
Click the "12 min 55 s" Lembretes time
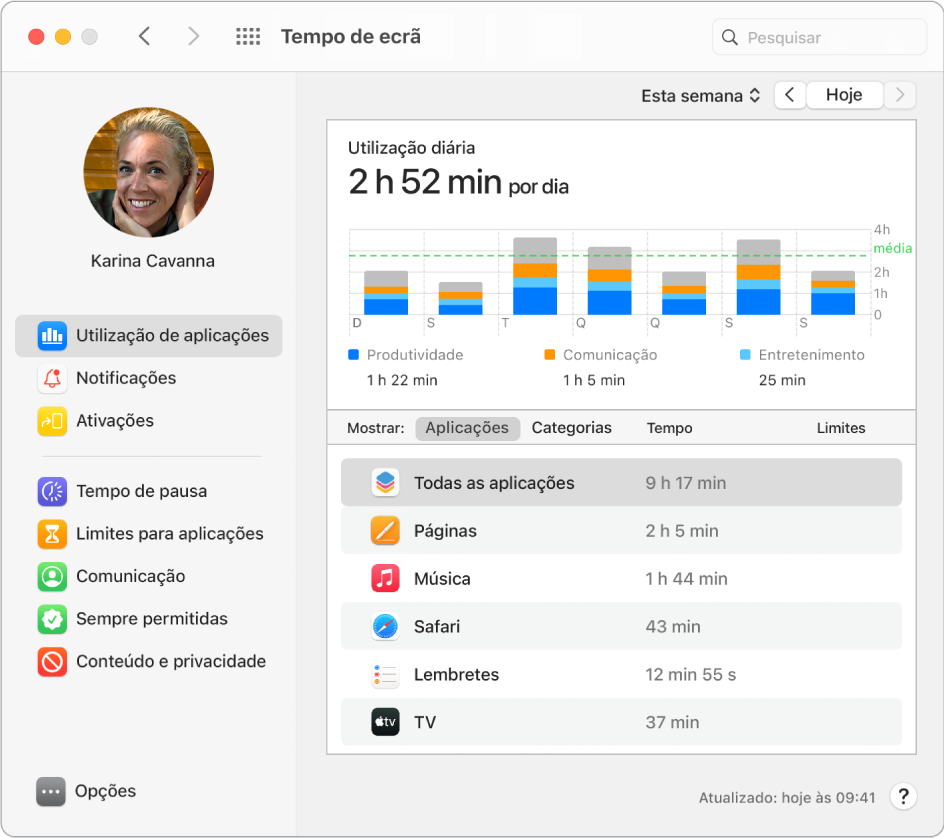[691, 674]
